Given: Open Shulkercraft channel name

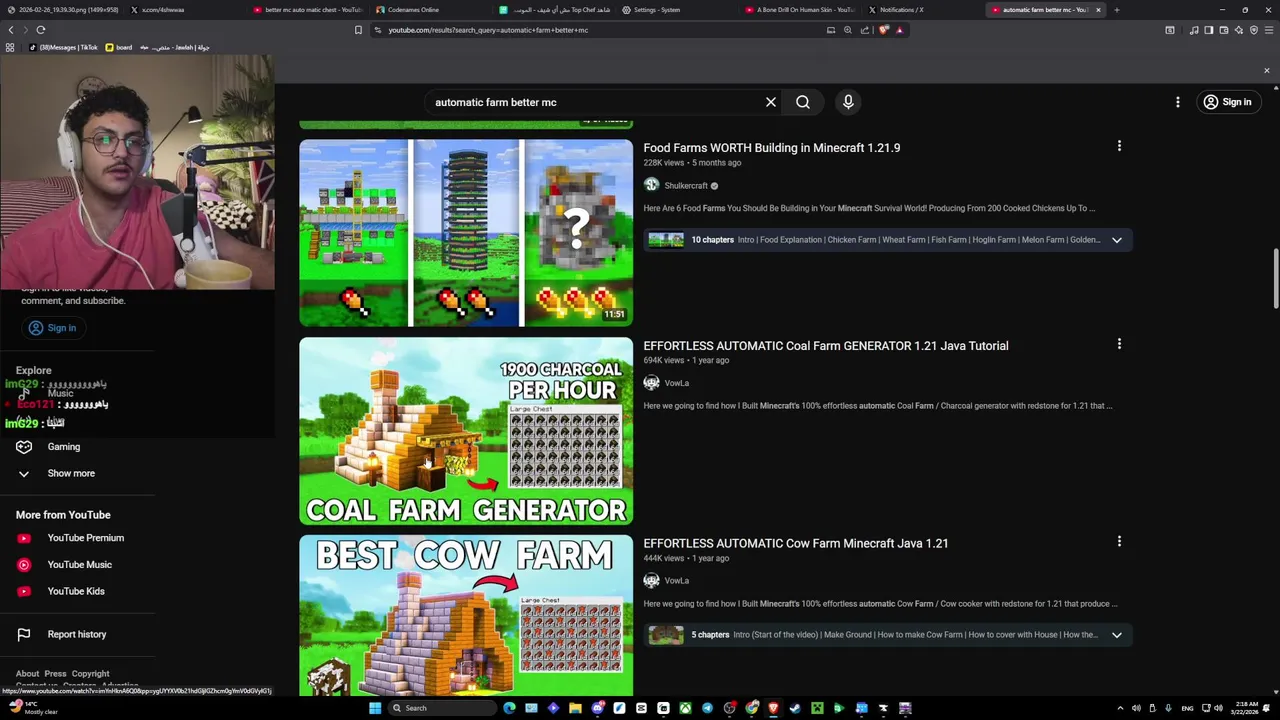Looking at the screenshot, I should click(x=686, y=186).
